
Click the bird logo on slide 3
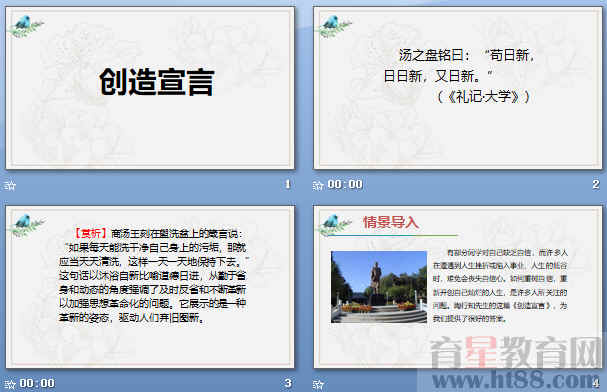27,225
